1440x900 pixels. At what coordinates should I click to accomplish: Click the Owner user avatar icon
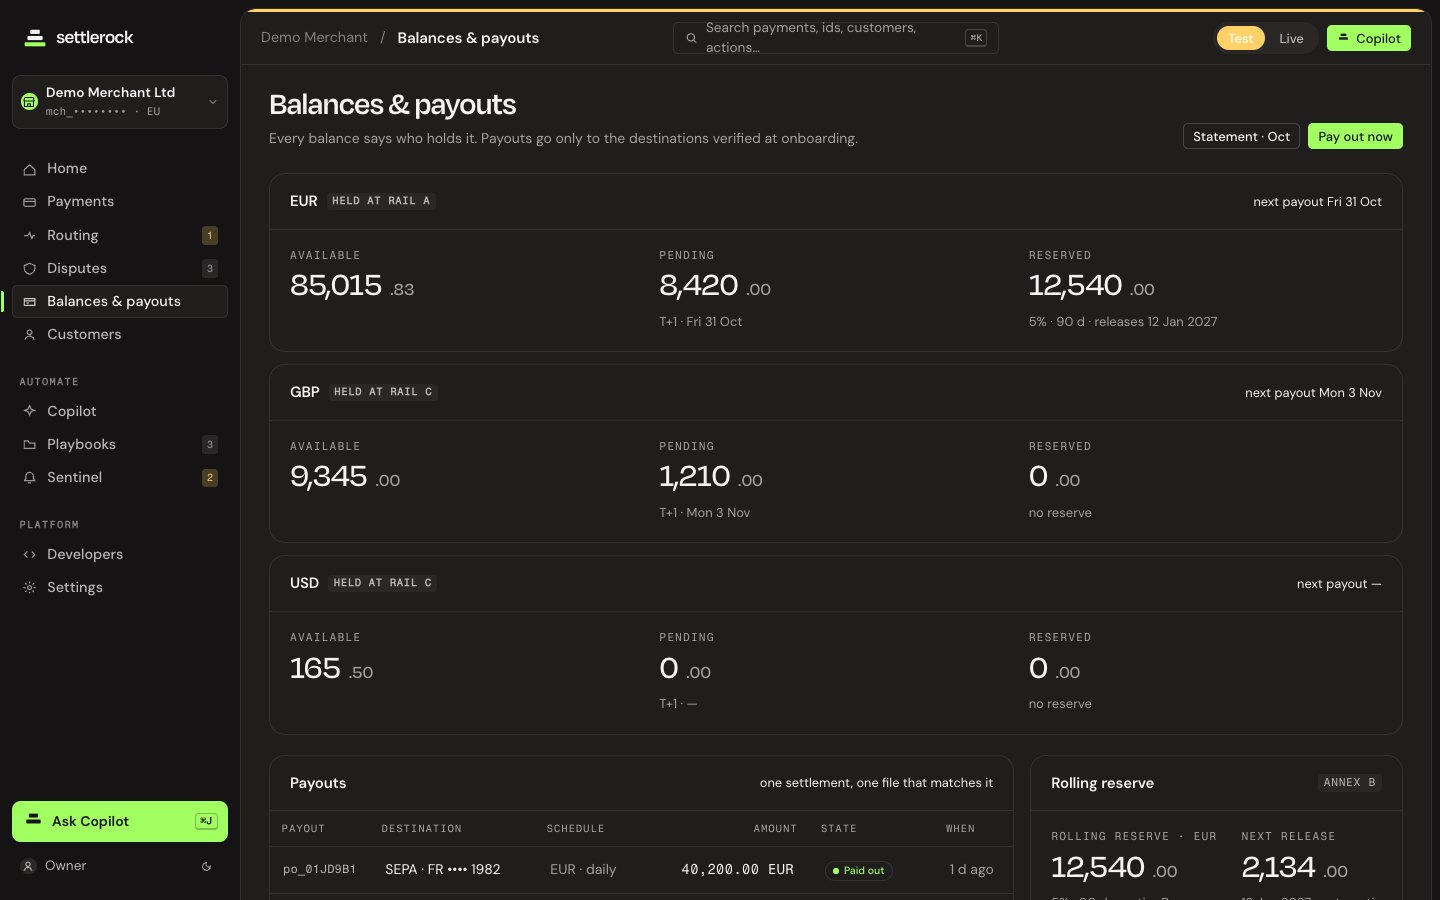pyautogui.click(x=29, y=866)
